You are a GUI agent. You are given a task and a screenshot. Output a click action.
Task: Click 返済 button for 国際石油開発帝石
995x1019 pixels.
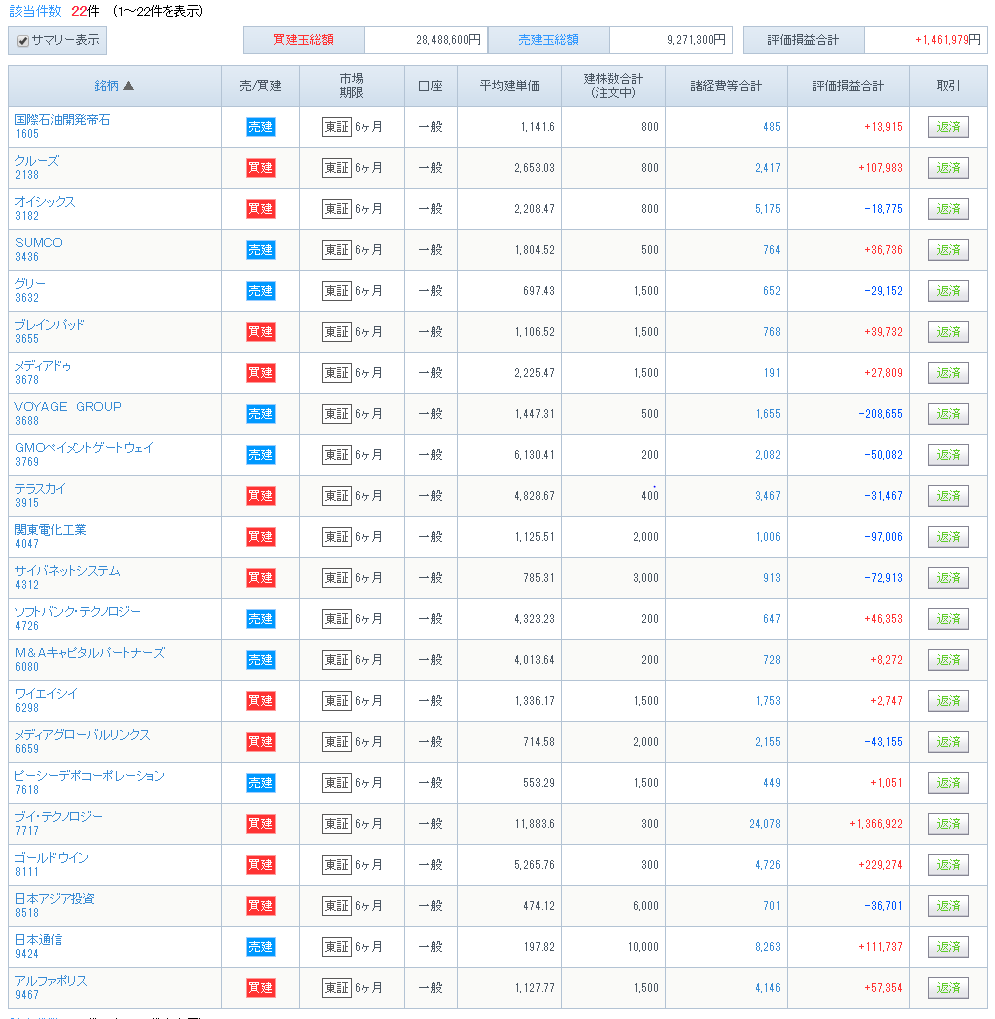point(948,127)
